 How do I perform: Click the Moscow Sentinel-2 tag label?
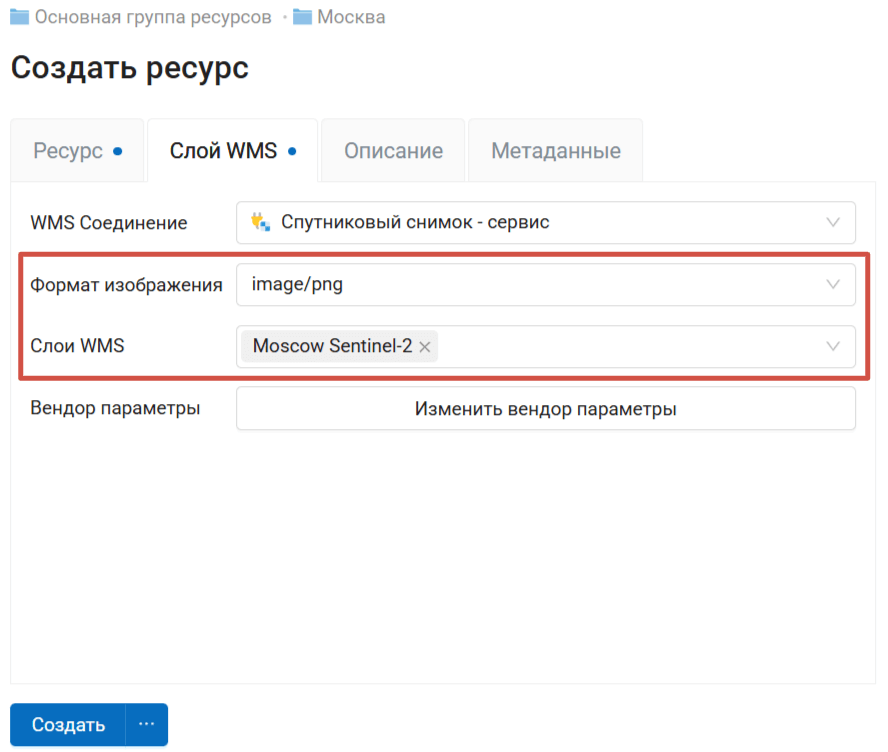(x=332, y=347)
